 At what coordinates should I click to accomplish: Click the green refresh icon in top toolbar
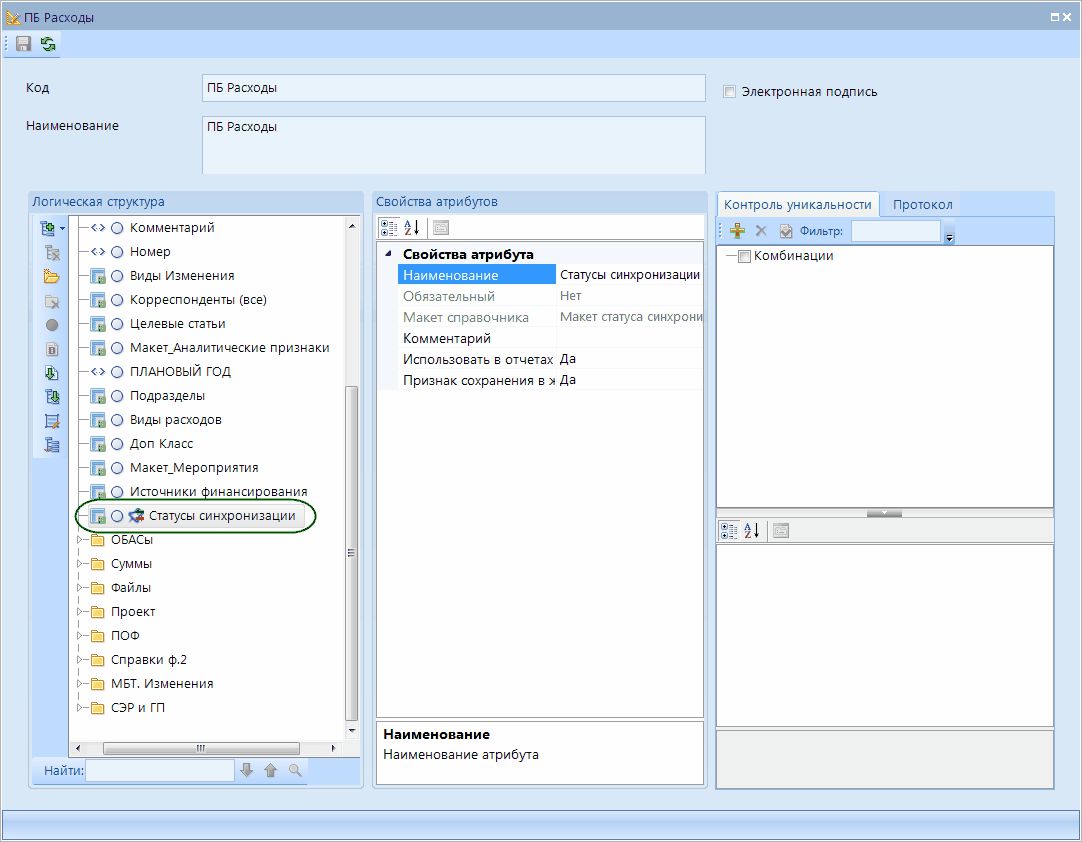pos(48,44)
